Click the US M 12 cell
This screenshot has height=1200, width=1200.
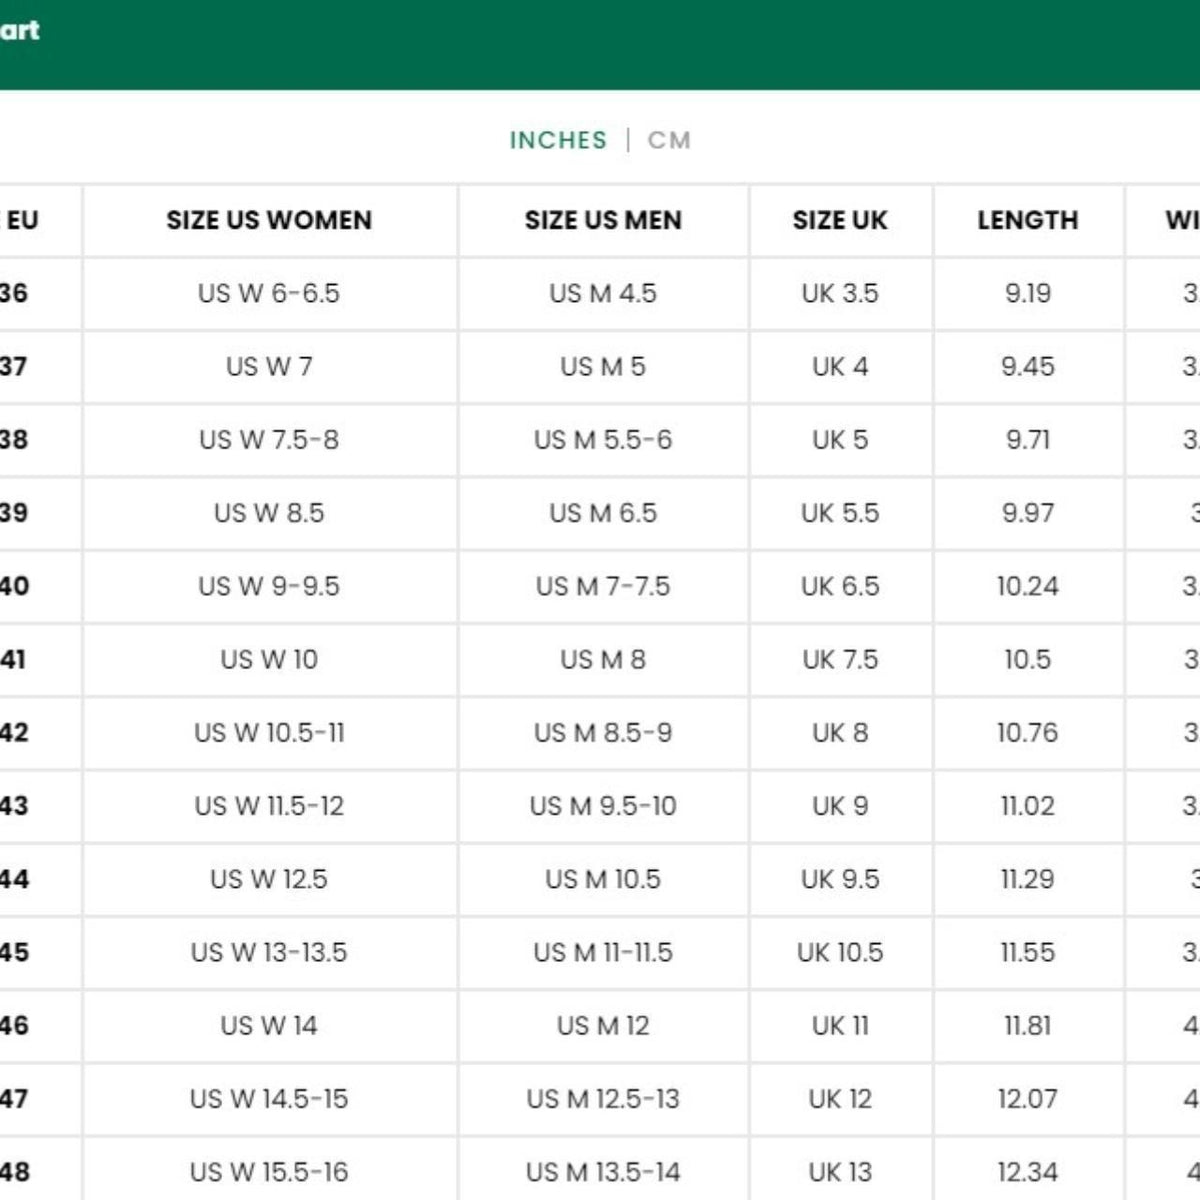(x=603, y=1025)
